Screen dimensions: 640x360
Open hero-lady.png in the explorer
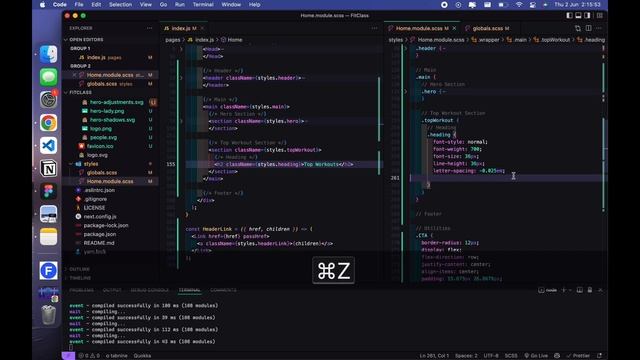pos(107,111)
